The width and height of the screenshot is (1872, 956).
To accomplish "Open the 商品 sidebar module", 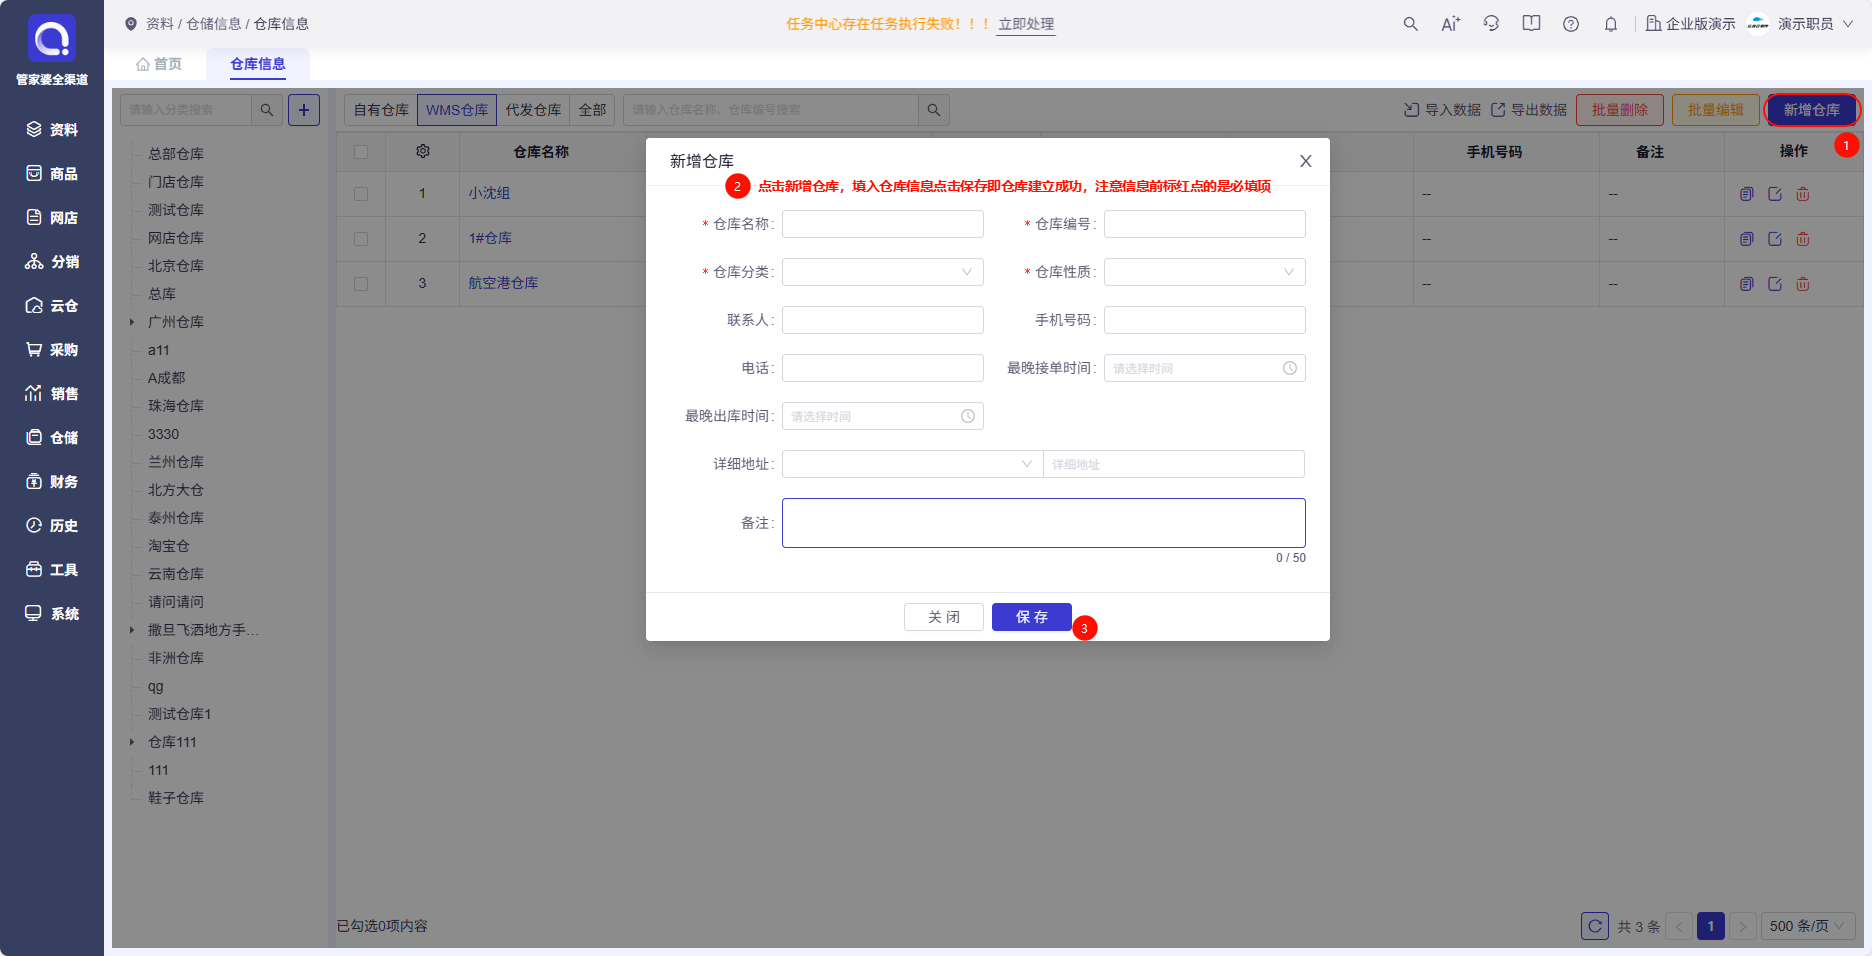I will coord(52,173).
